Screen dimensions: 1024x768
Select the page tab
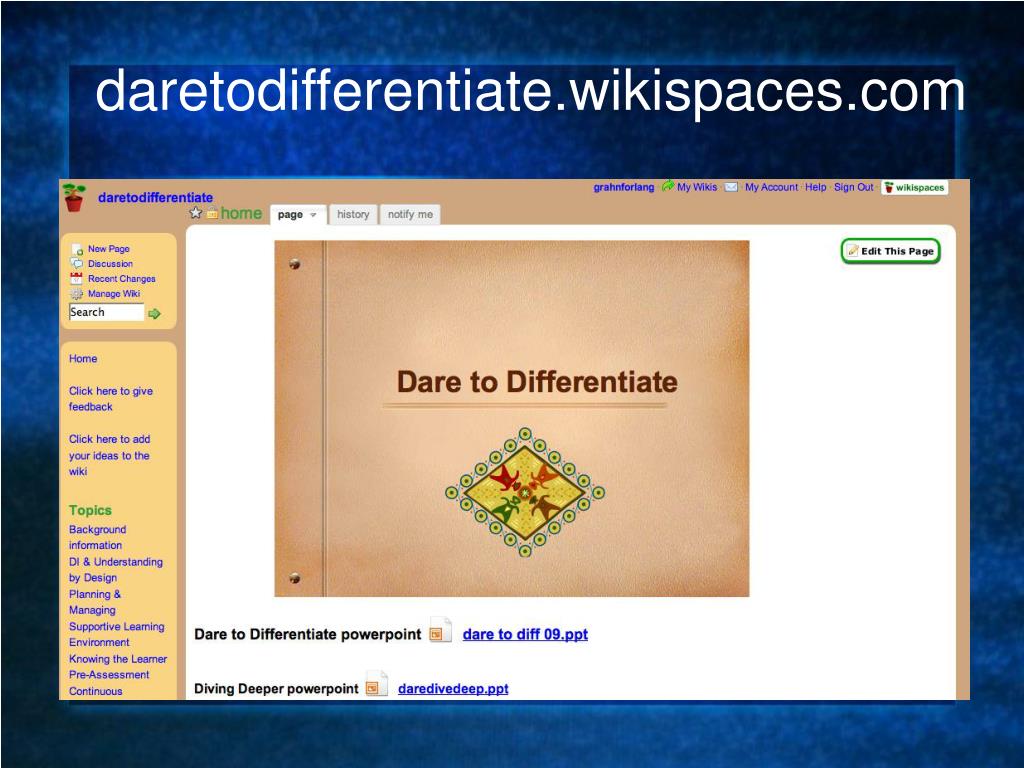tap(298, 214)
